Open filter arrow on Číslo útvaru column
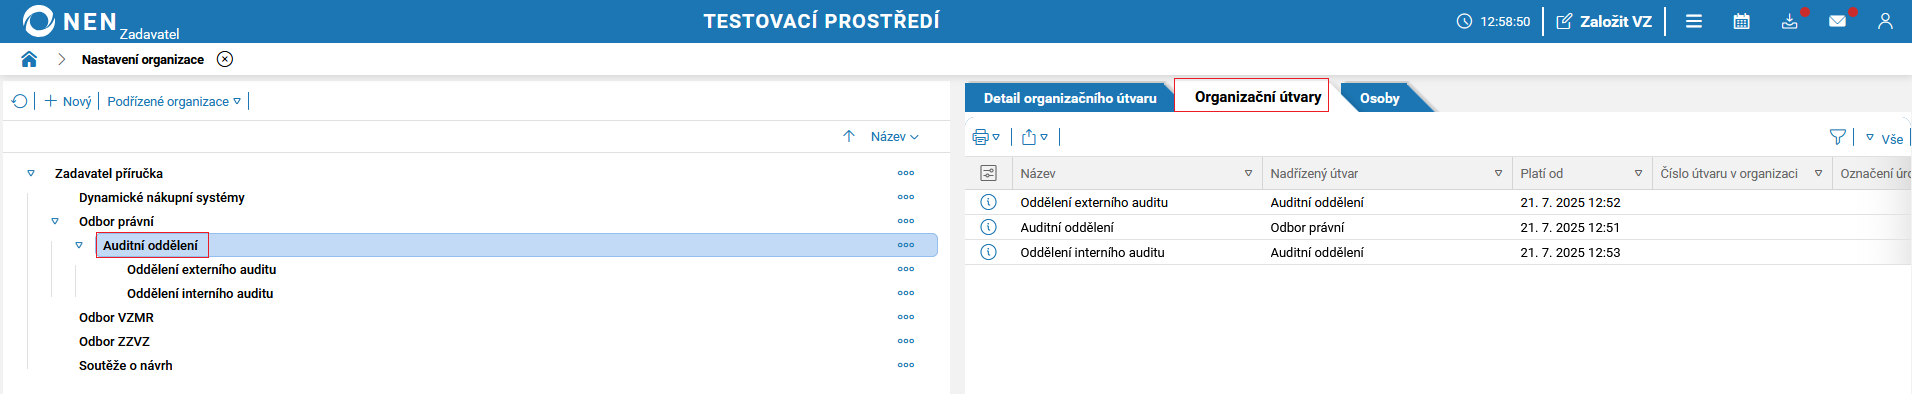This screenshot has height=394, width=1912. (x=1818, y=173)
